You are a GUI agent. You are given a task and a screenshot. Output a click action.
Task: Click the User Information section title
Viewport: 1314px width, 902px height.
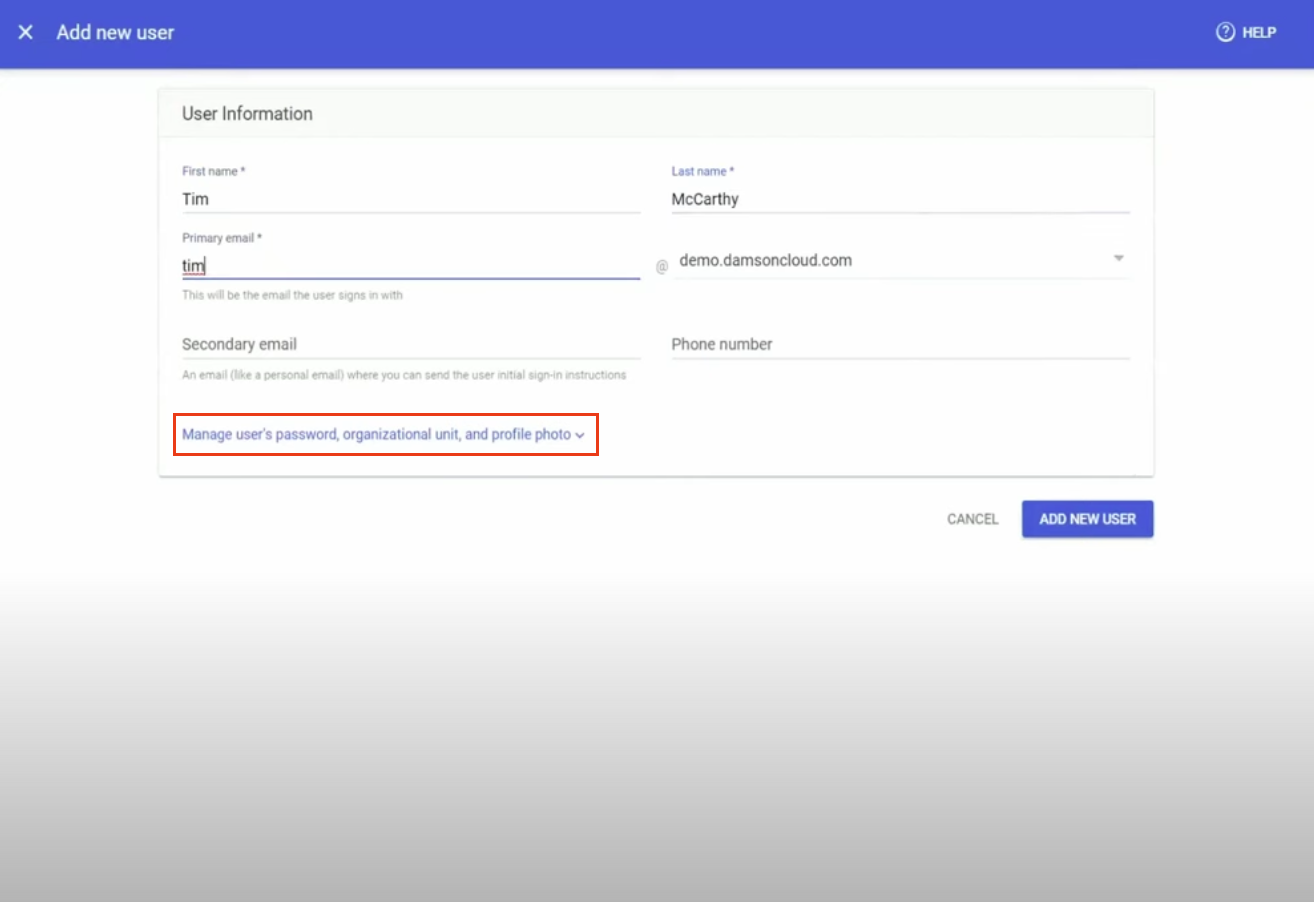click(x=247, y=113)
